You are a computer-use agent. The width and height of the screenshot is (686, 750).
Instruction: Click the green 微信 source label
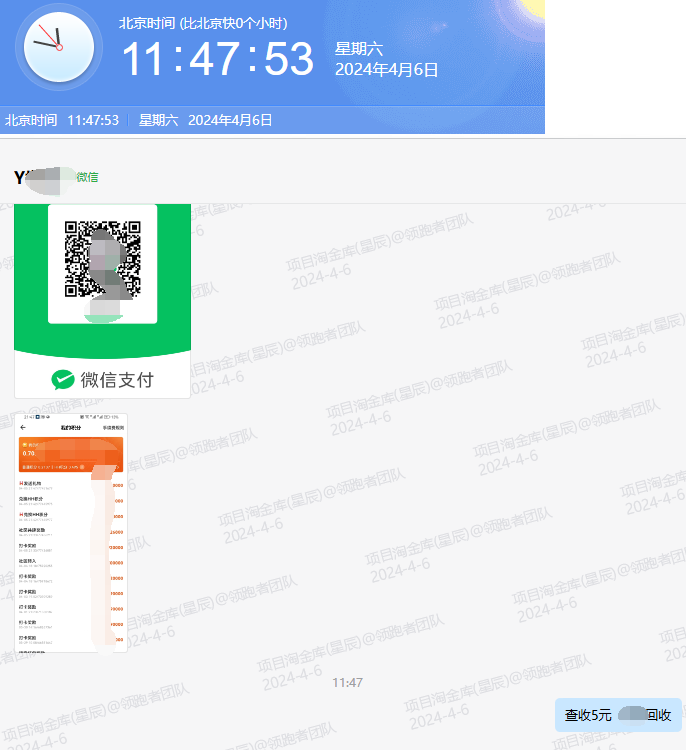[88, 177]
